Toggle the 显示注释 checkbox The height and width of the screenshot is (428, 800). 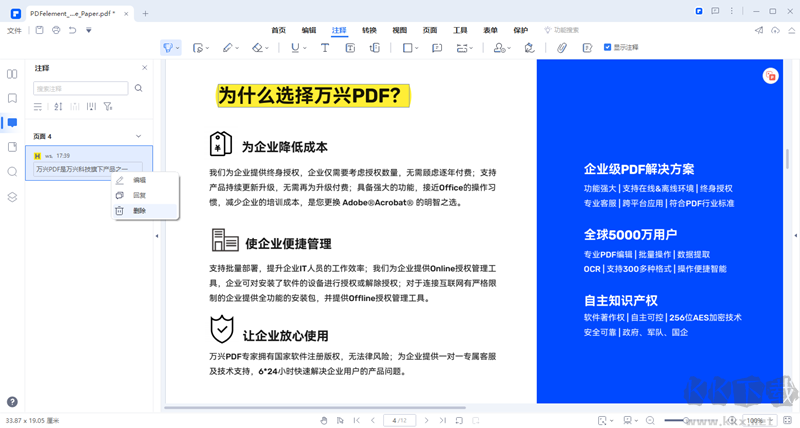point(608,48)
